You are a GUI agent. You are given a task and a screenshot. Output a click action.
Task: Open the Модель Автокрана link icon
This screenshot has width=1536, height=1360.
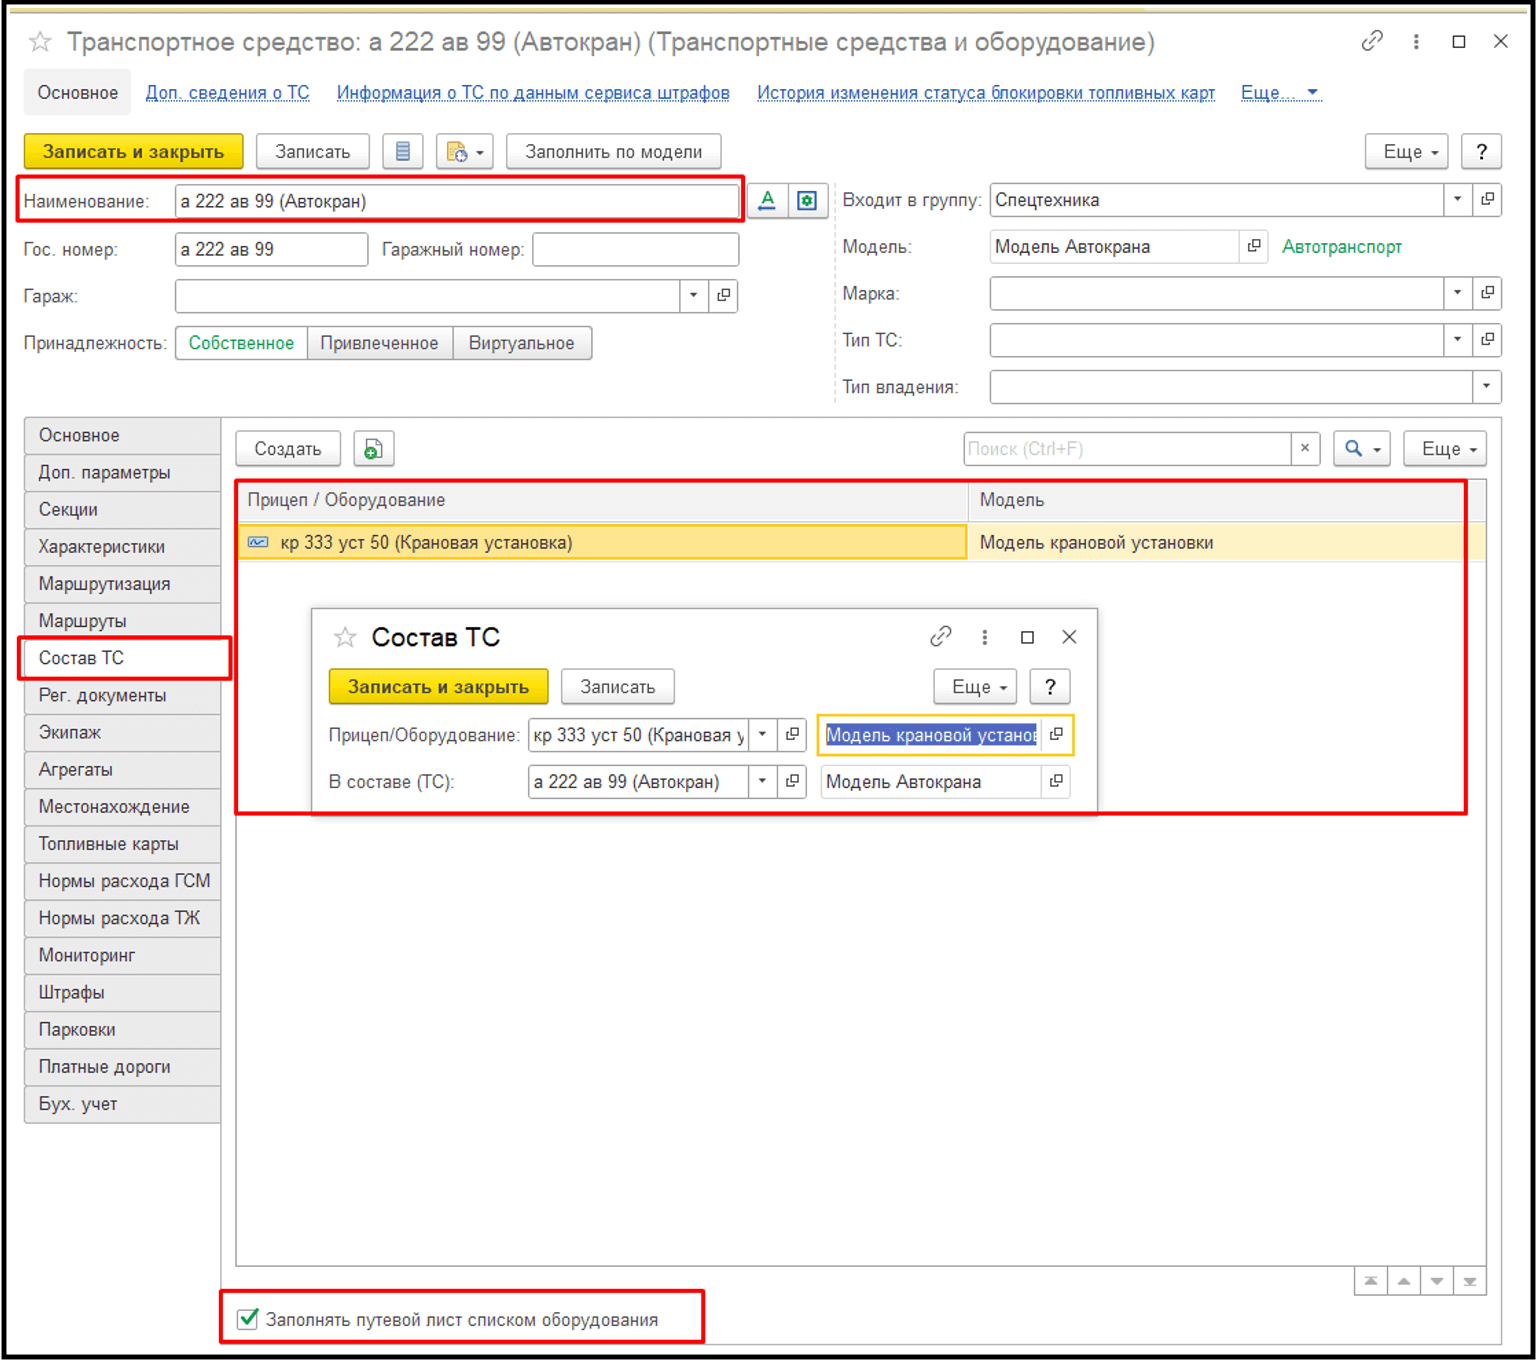pyautogui.click(x=1254, y=247)
